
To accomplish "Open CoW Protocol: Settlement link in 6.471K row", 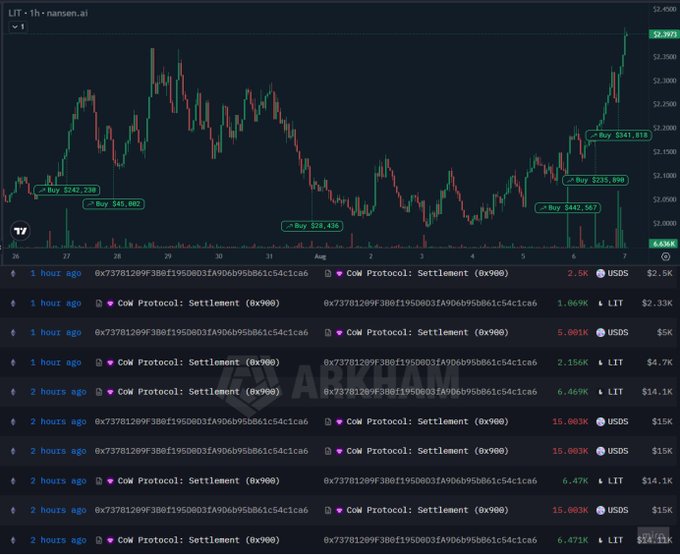I will [199, 540].
